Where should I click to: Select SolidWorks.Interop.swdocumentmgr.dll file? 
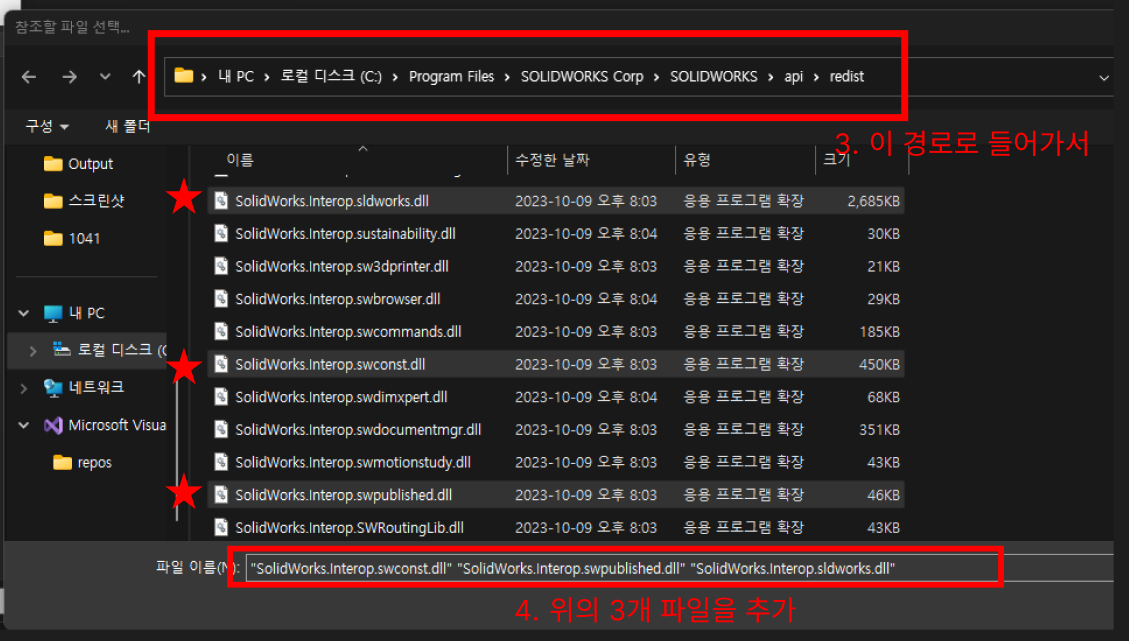click(556, 429)
